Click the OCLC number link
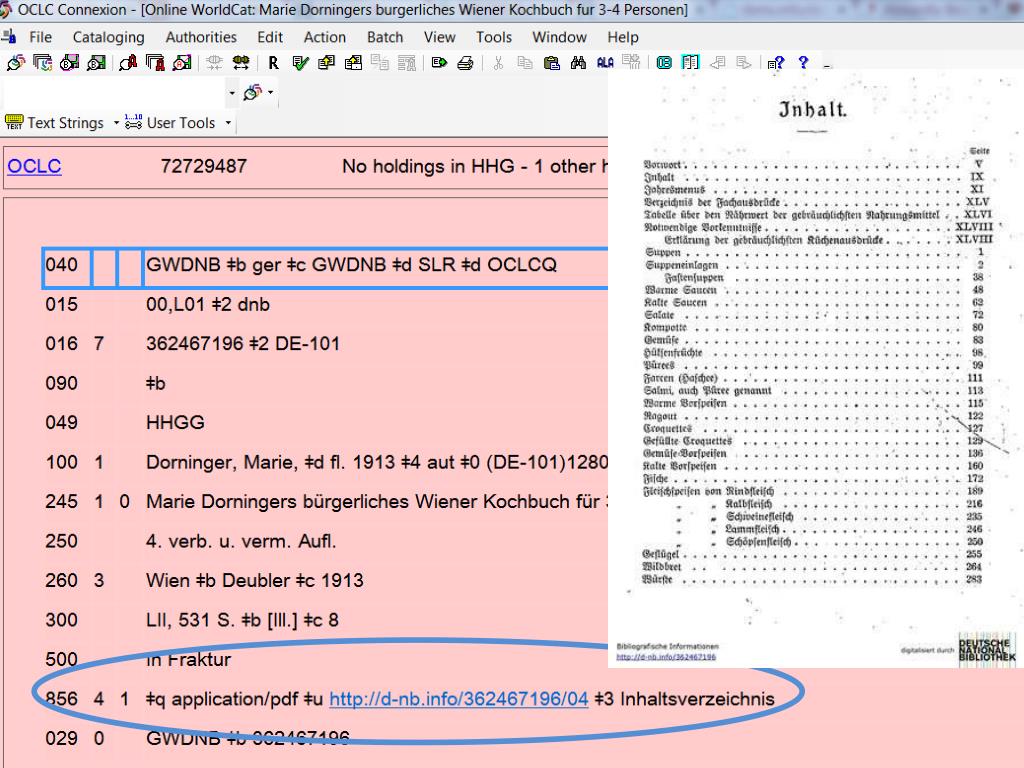The height and width of the screenshot is (768, 1024). click(35, 166)
